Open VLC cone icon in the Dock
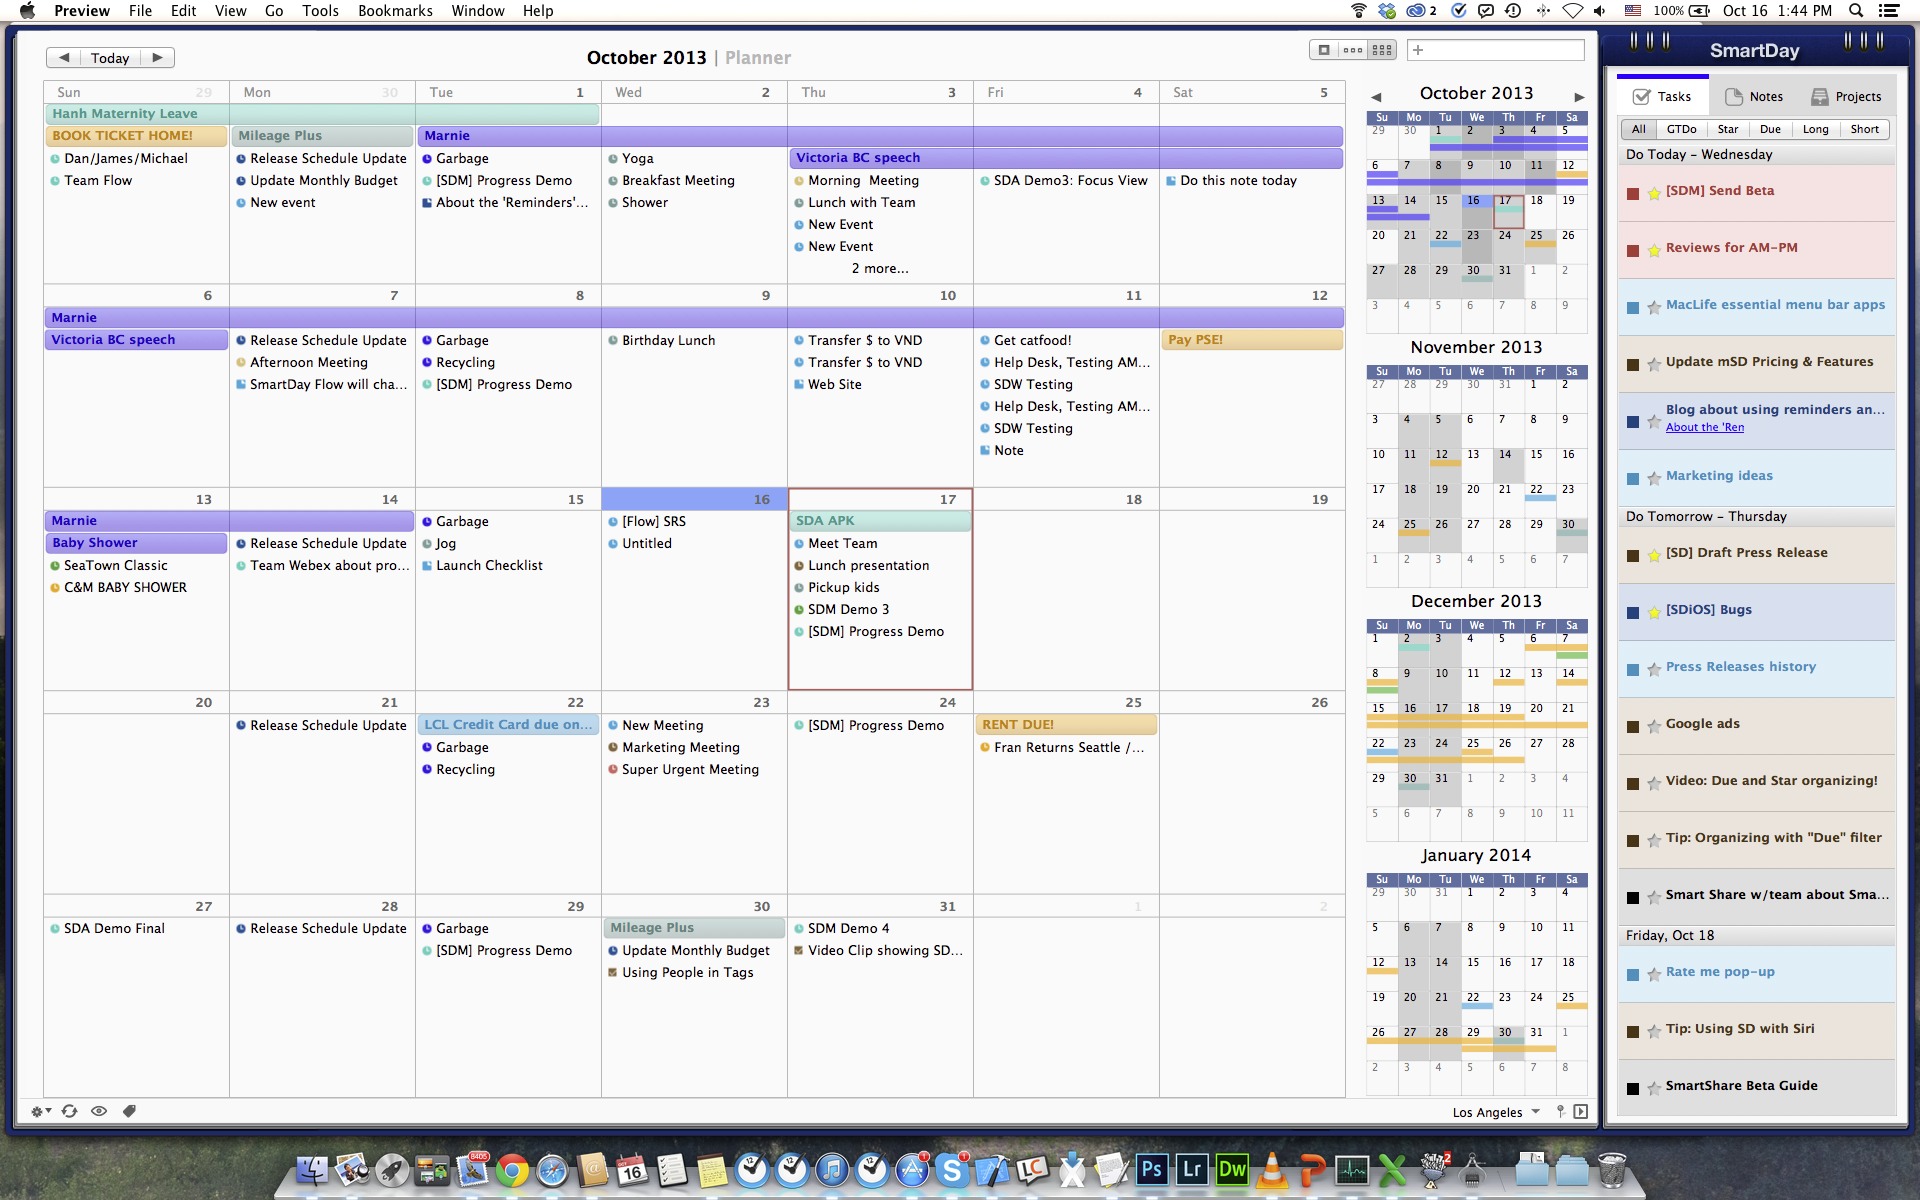1920x1200 pixels. pyautogui.click(x=1272, y=1169)
